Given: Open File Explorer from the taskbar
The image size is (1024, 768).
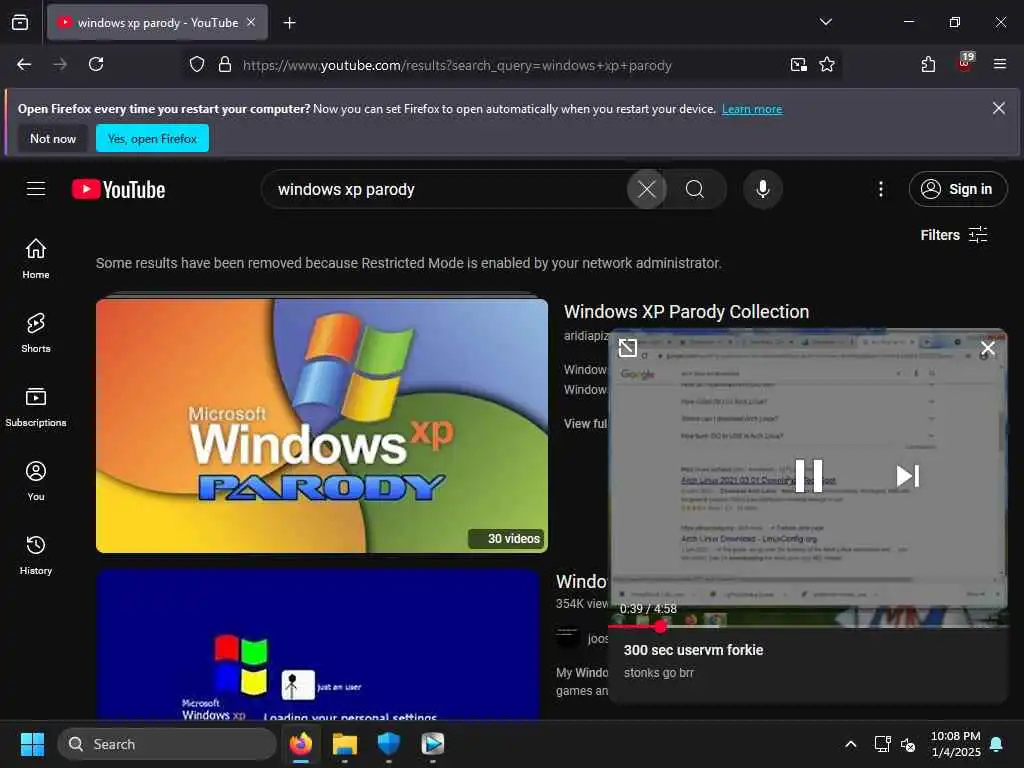Looking at the screenshot, I should click(x=345, y=744).
